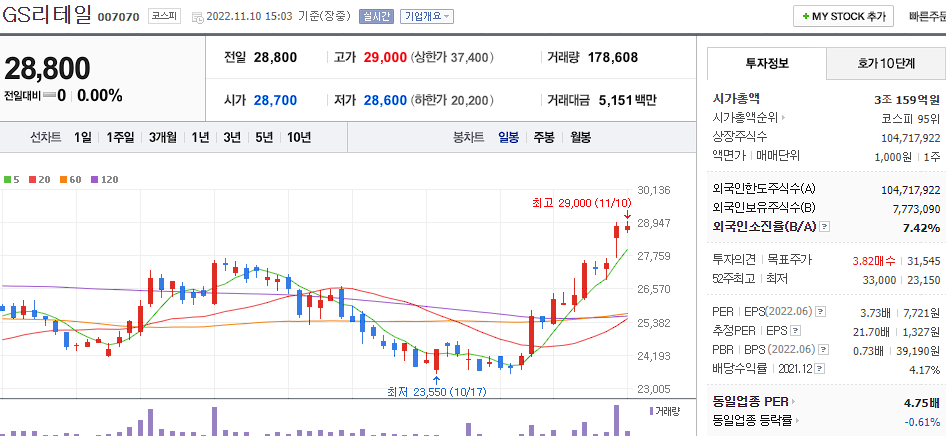Open help icon next to 외국인소진율(B/A)
The image size is (946, 436).
point(825,227)
